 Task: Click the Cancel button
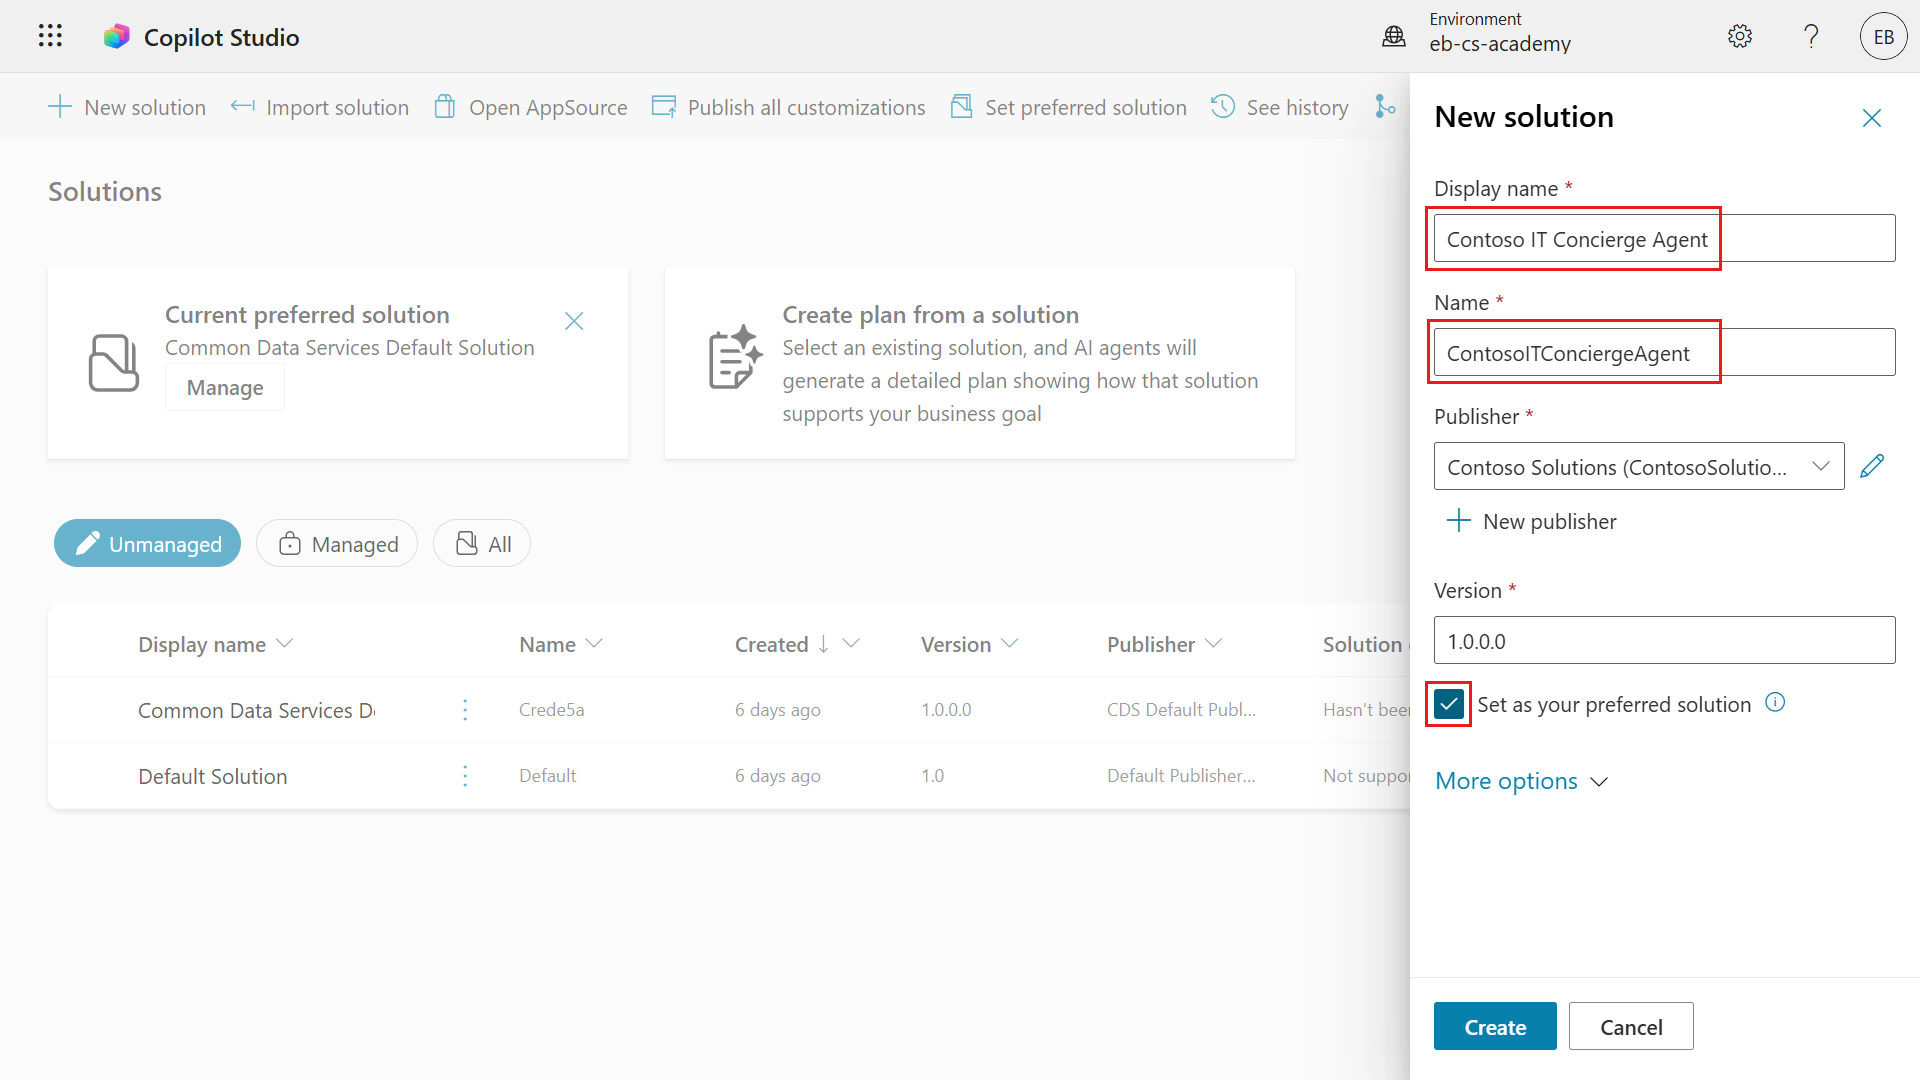[x=1631, y=1026]
